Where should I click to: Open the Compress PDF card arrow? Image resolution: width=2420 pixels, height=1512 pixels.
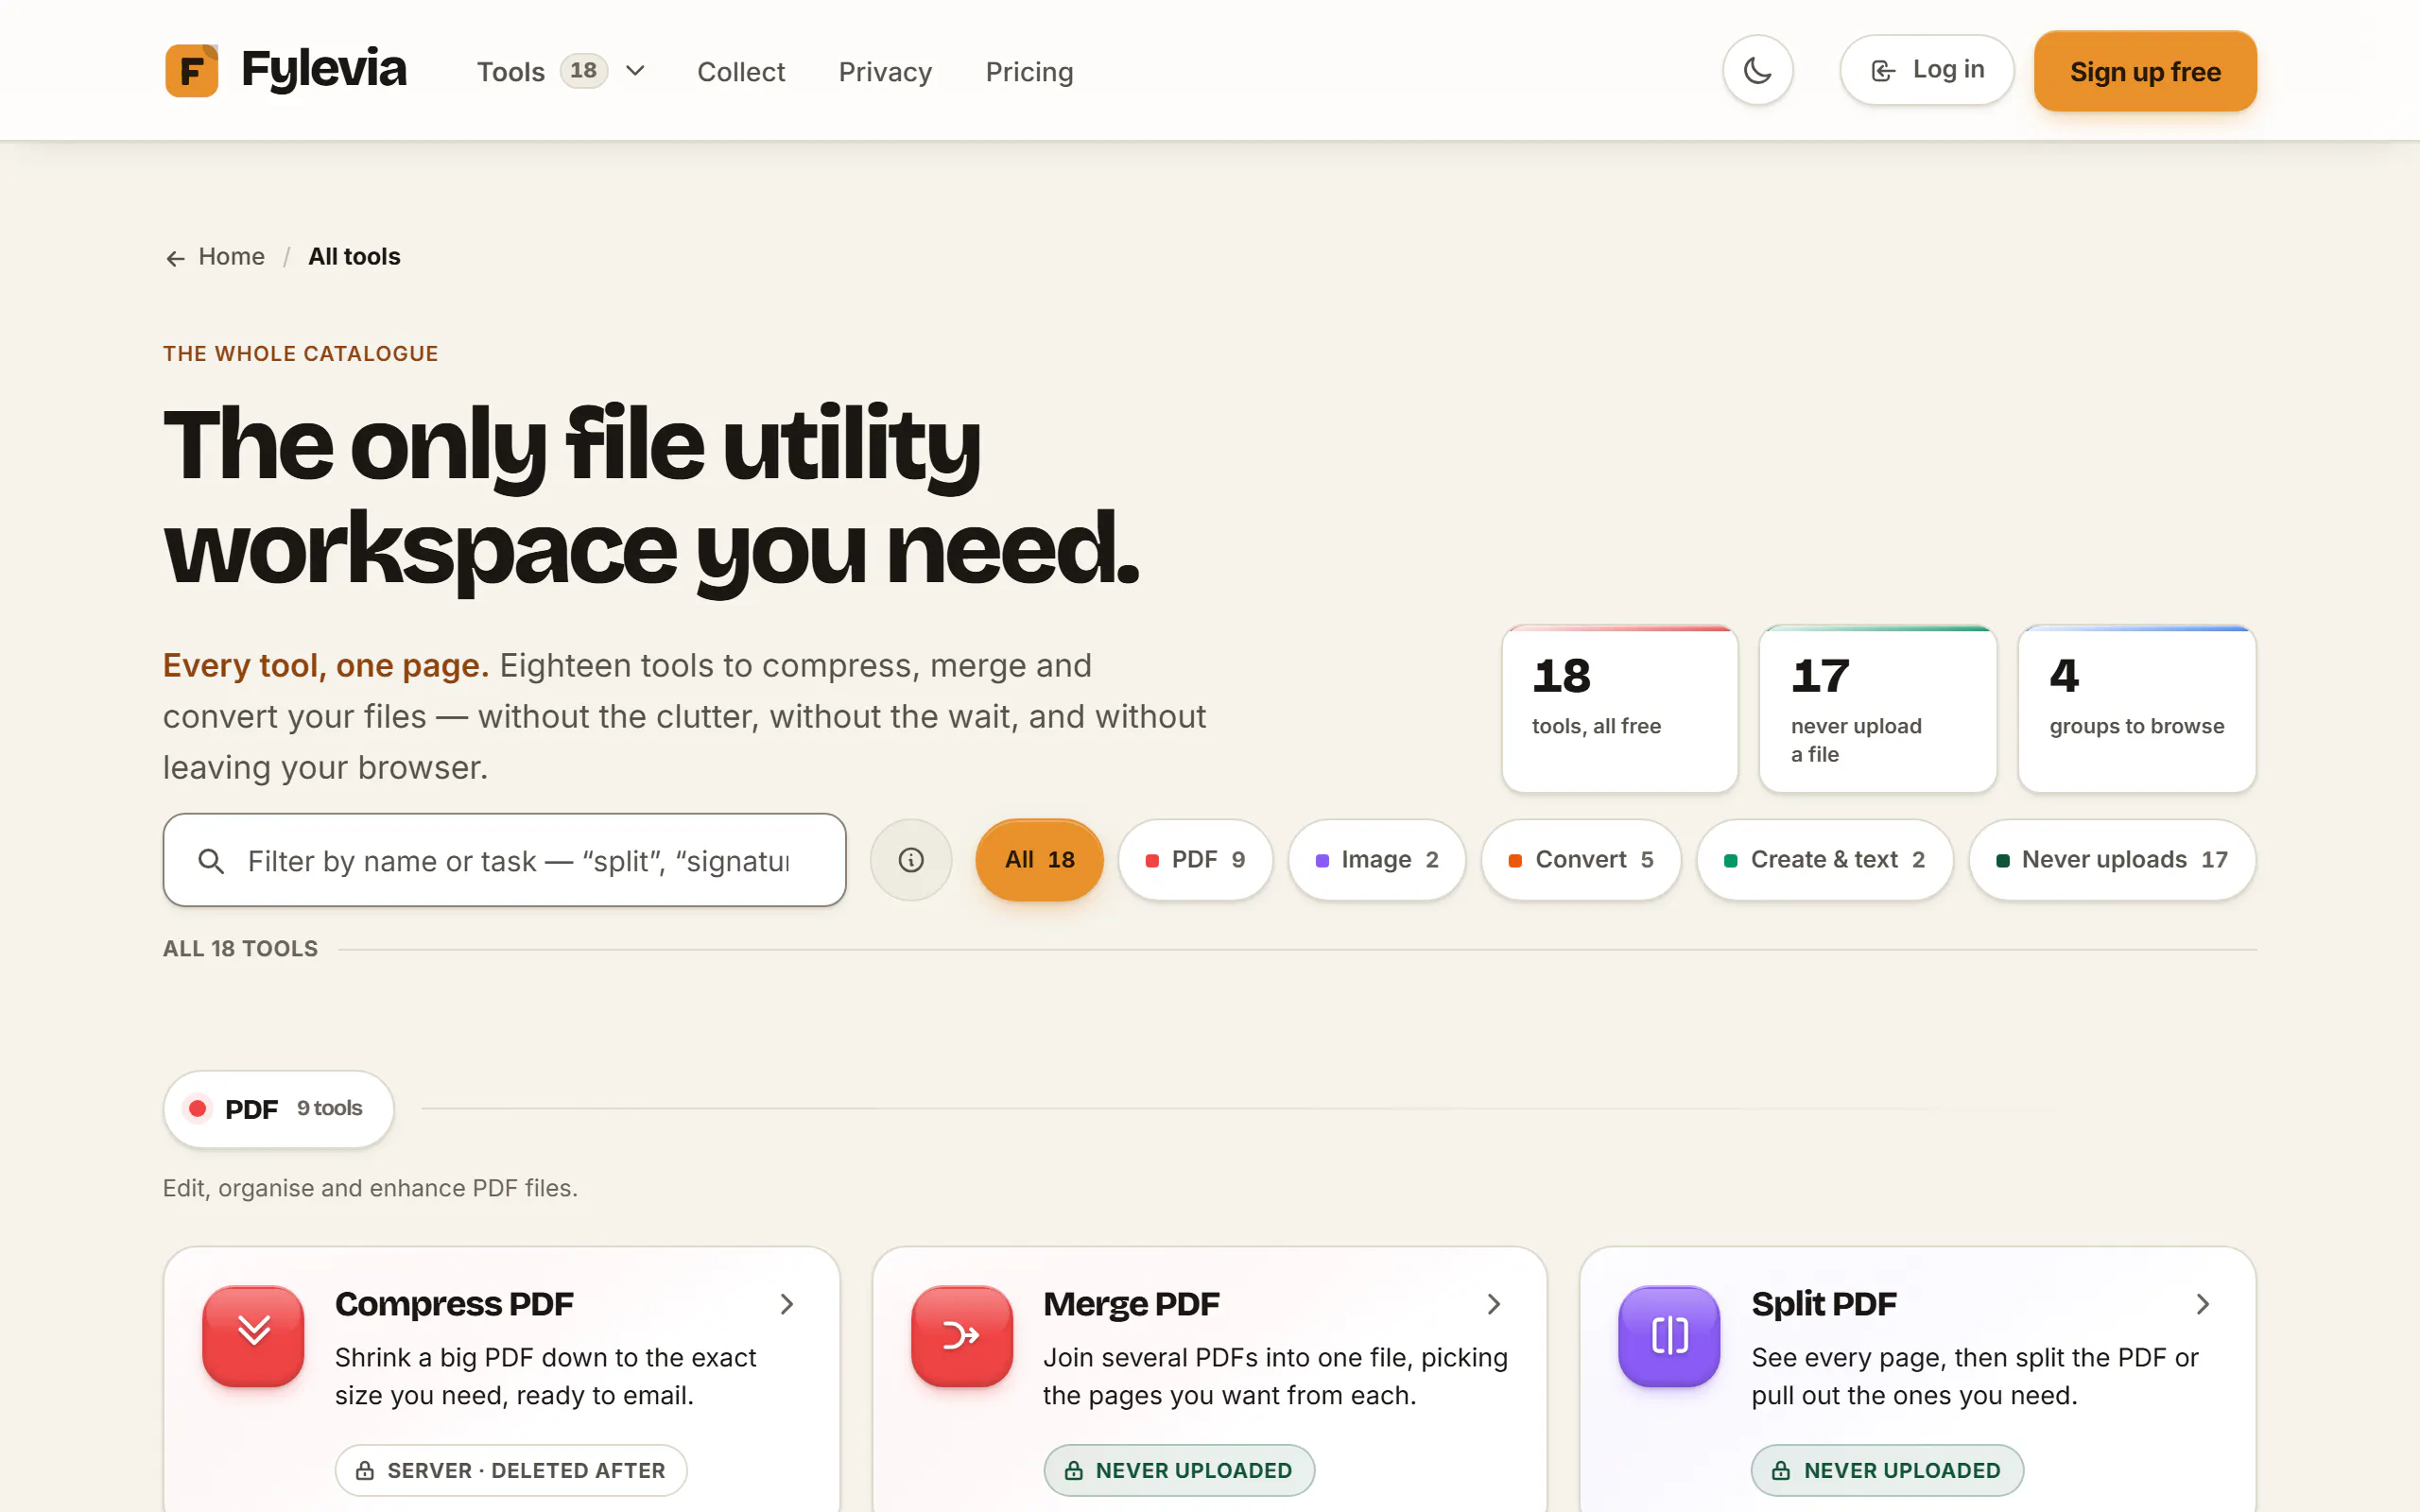[787, 1304]
